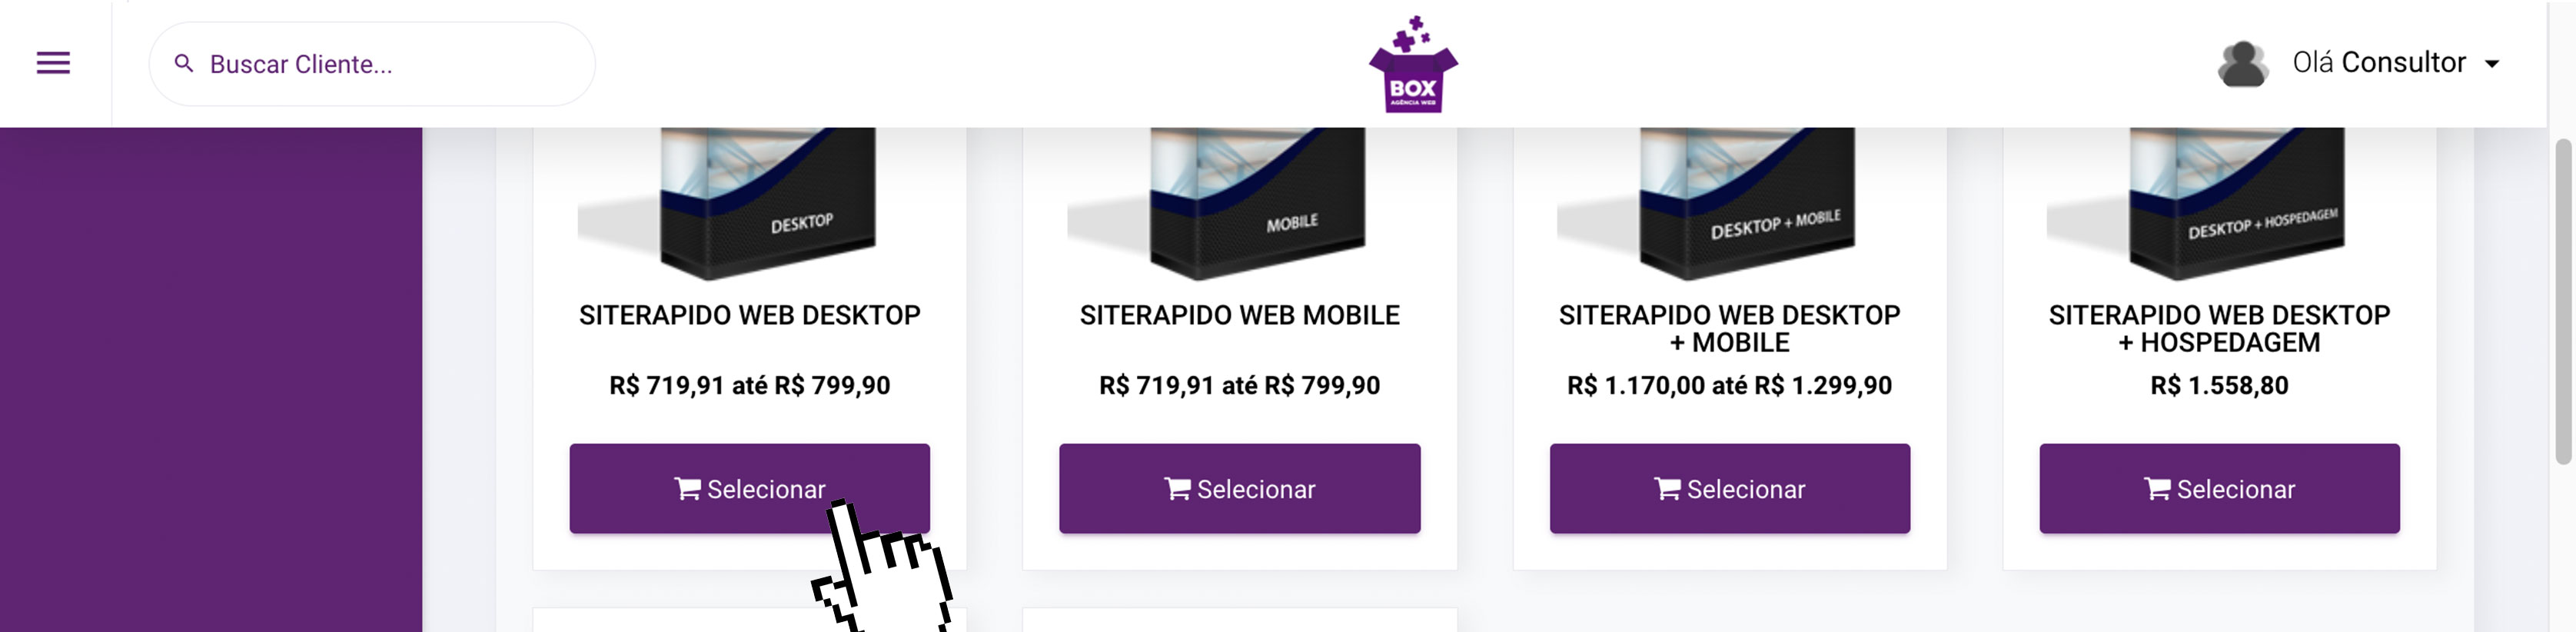Click the SITERAPIDO WEB DESKTOP title
The height and width of the screenshot is (632, 2576).
pos(749,316)
